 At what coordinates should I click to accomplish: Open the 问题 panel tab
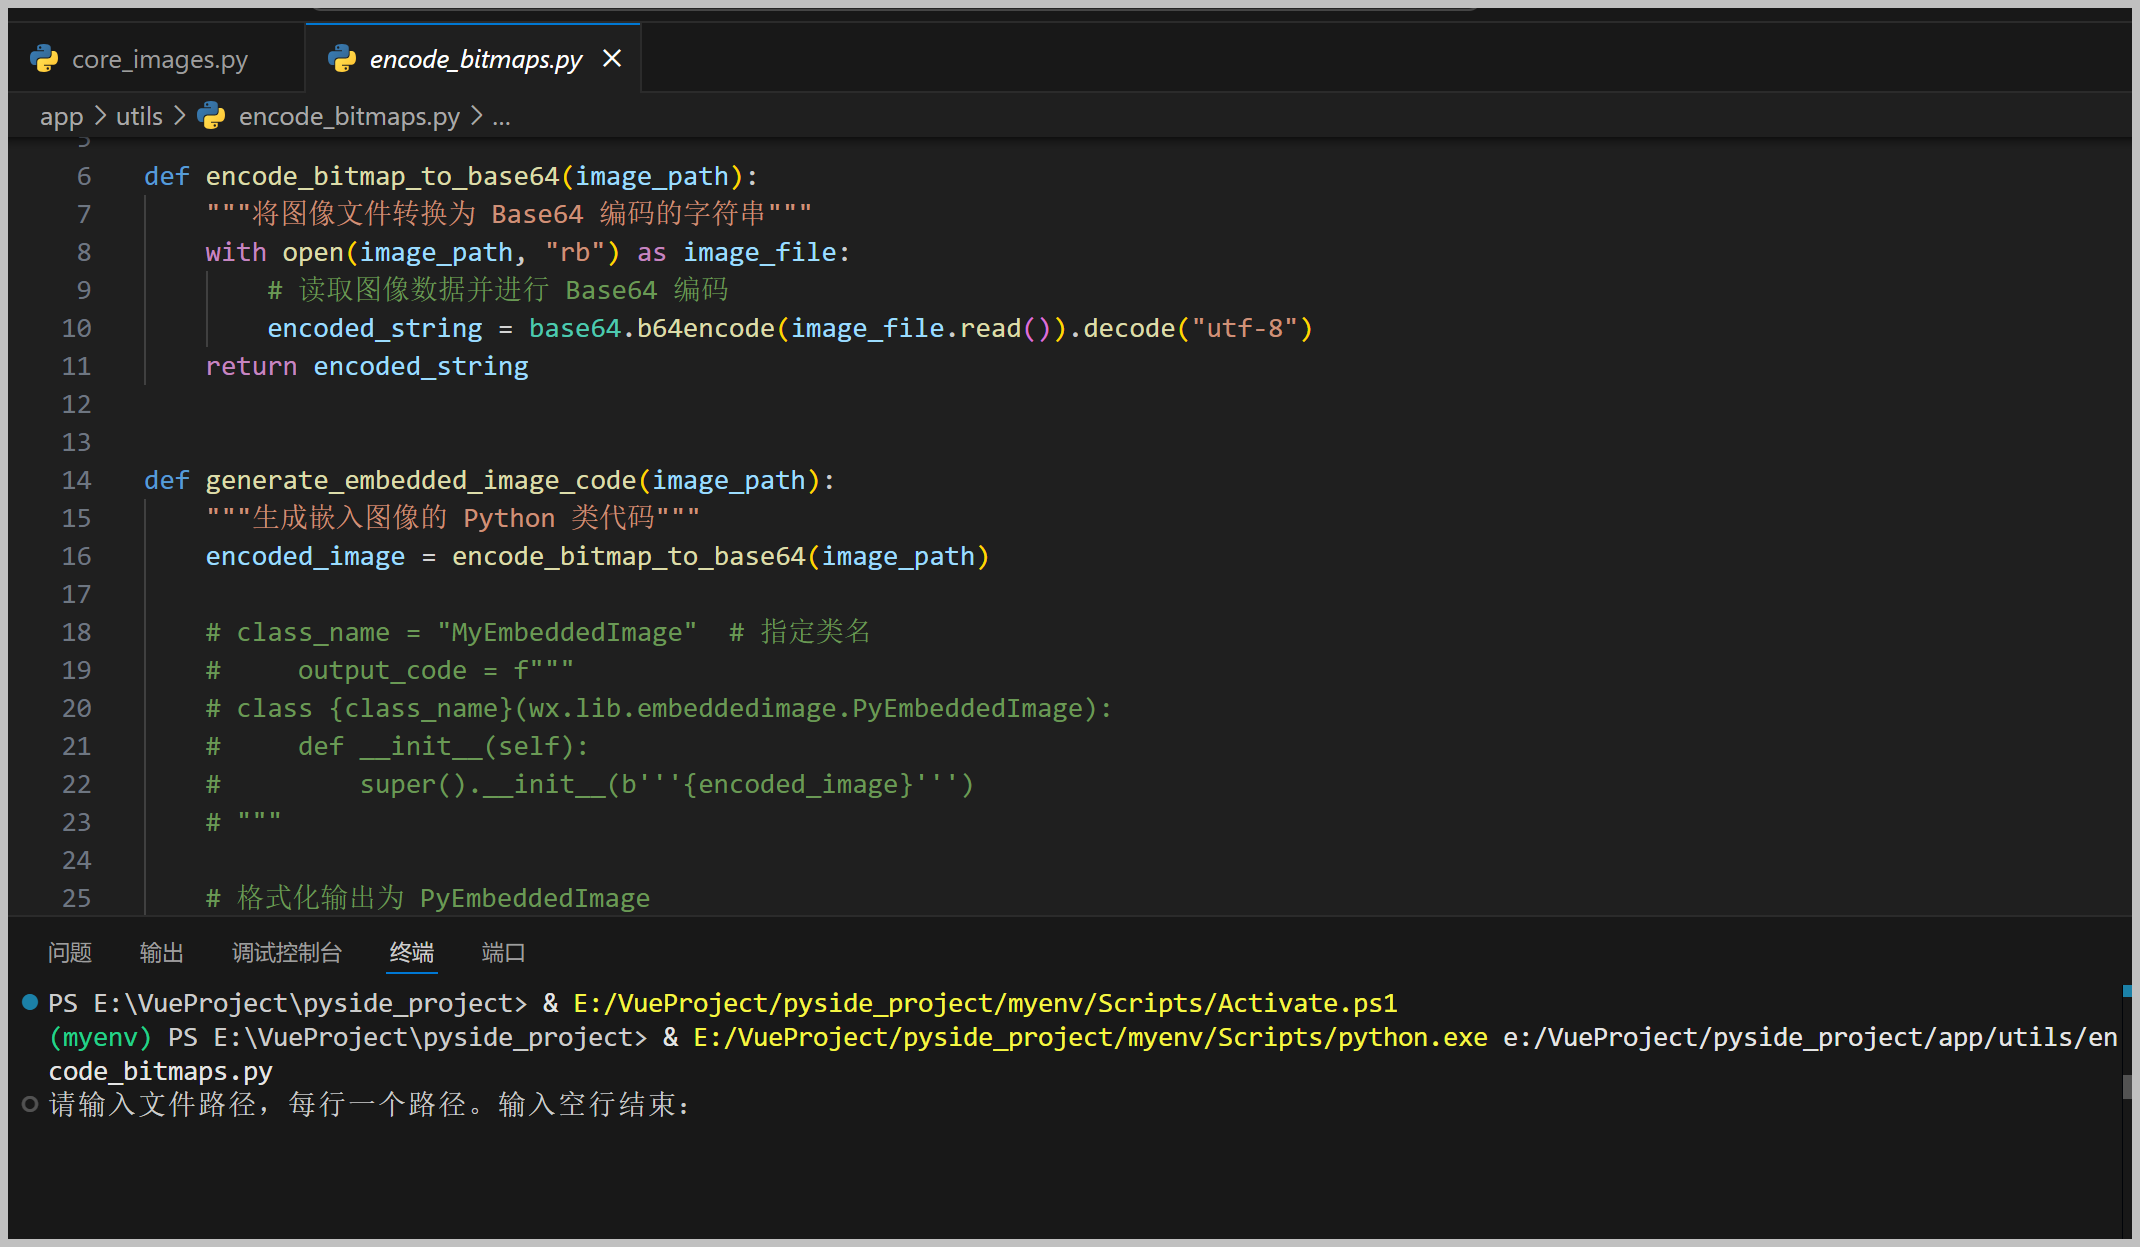(70, 952)
